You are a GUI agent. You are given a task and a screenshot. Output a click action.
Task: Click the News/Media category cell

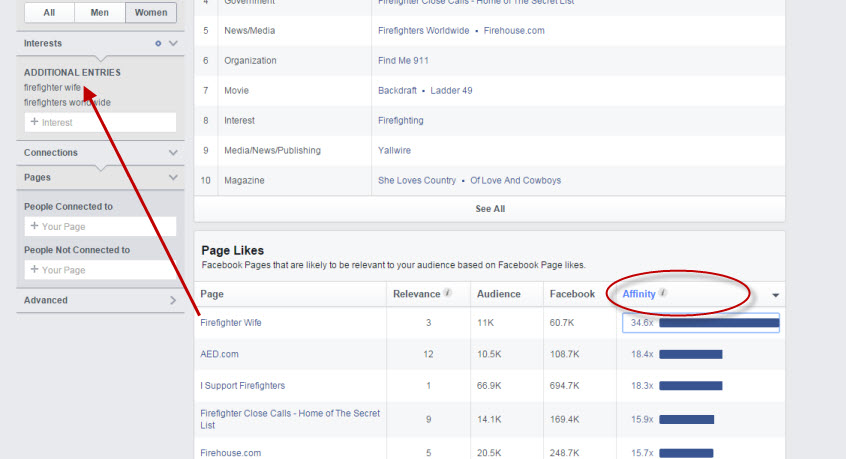coord(249,31)
